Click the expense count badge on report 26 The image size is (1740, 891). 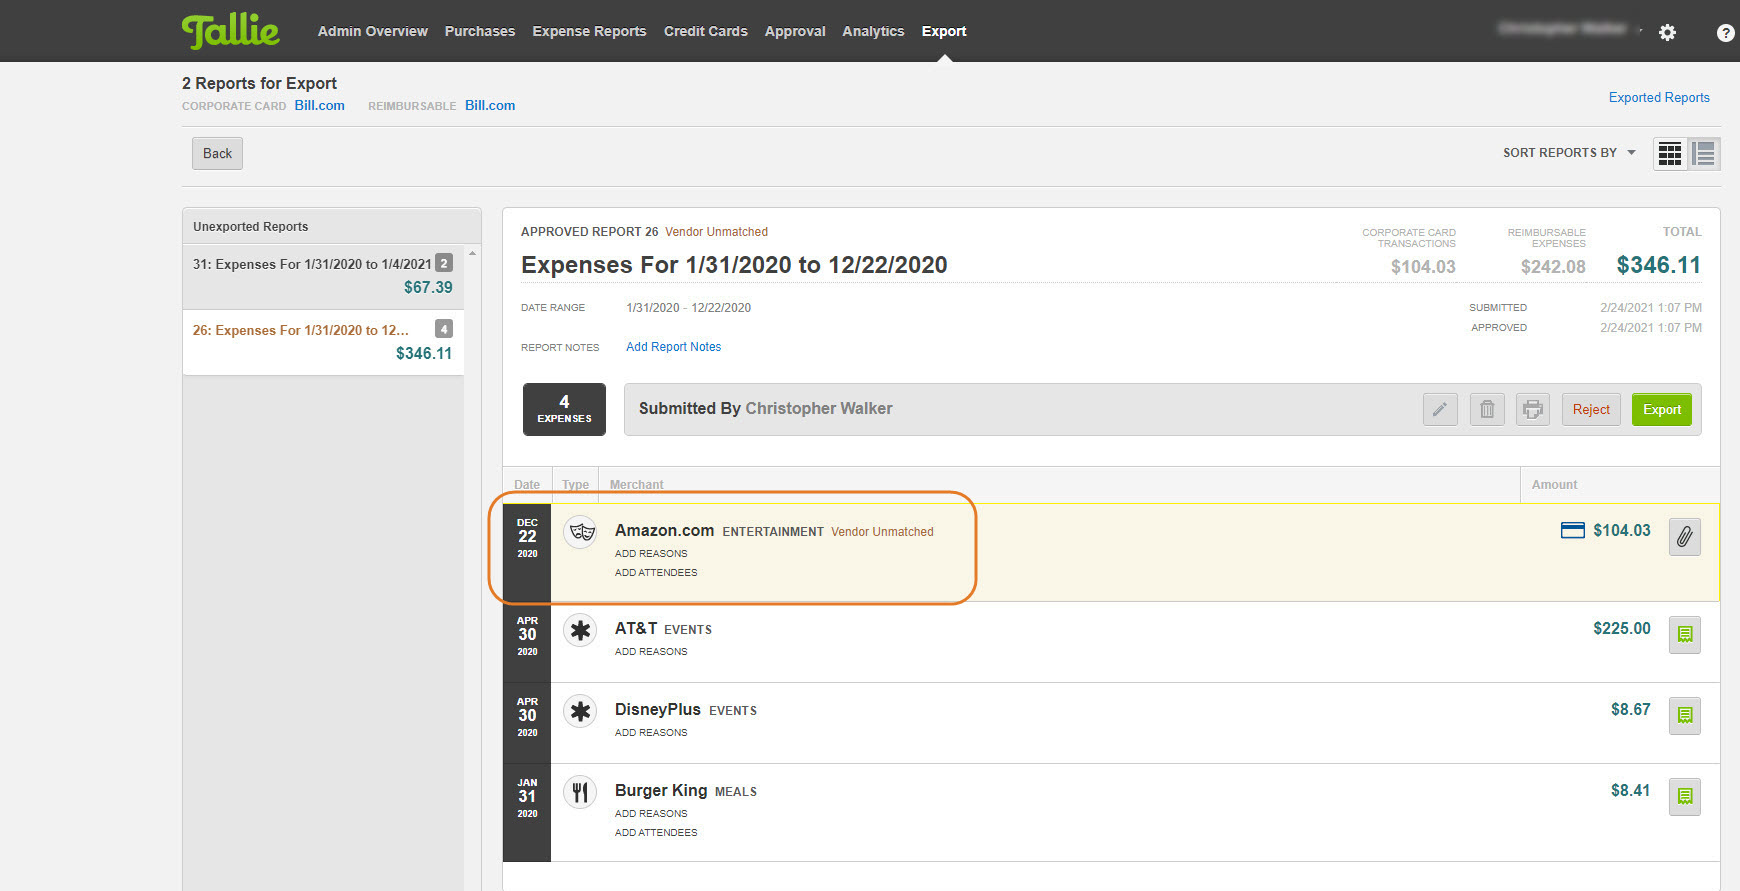(444, 329)
